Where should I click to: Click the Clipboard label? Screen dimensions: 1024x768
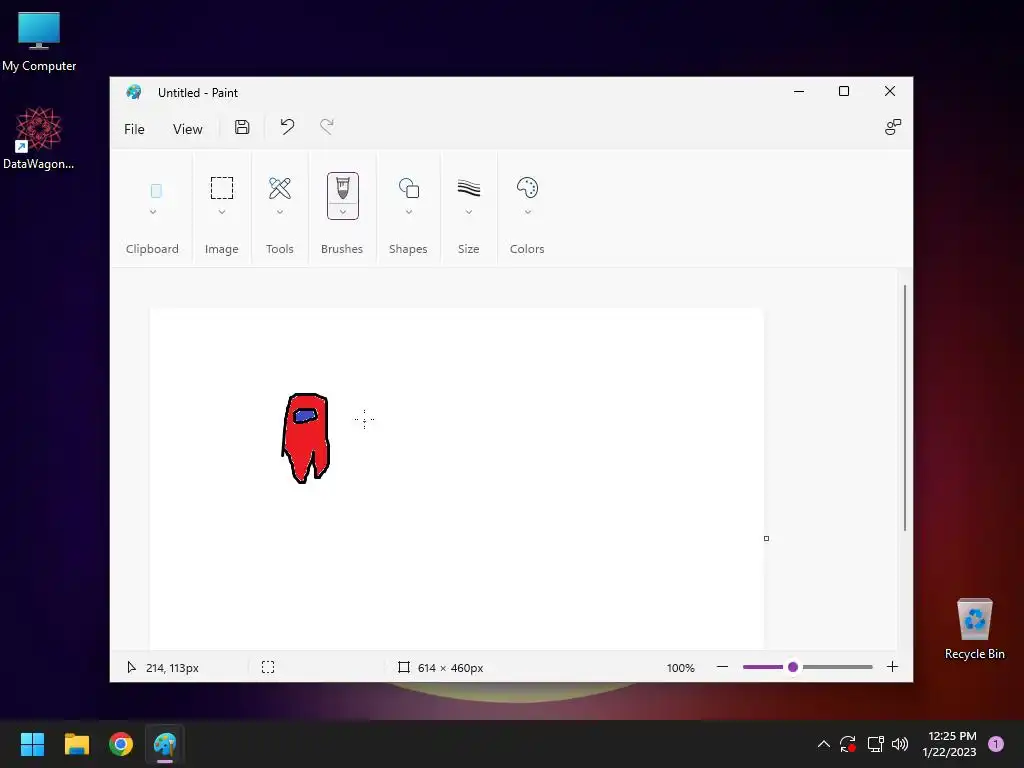[152, 249]
